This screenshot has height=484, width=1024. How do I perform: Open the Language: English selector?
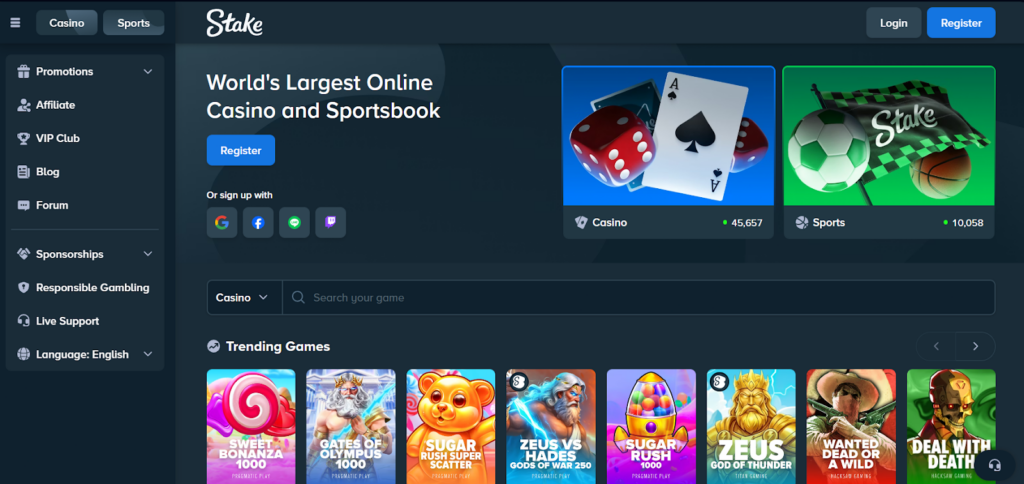[x=85, y=355]
